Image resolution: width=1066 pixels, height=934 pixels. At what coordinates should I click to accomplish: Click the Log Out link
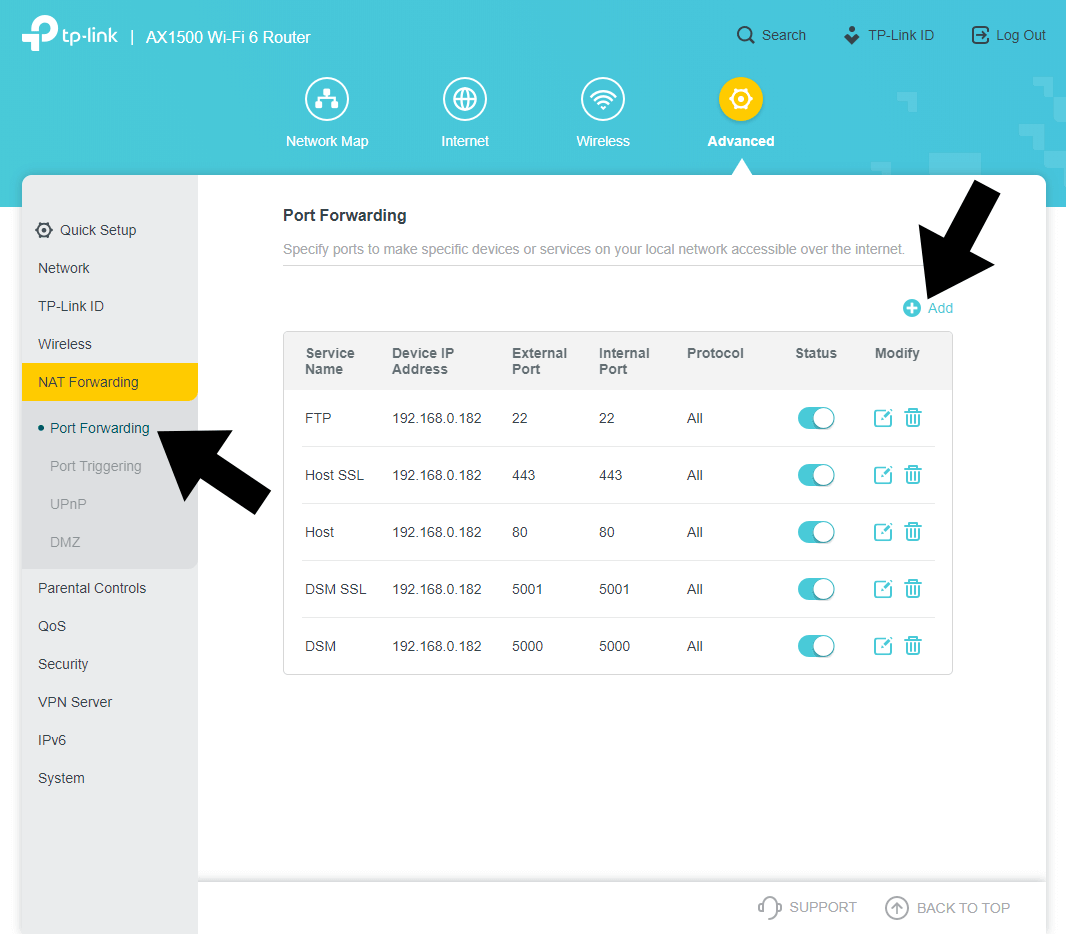(x=1008, y=35)
